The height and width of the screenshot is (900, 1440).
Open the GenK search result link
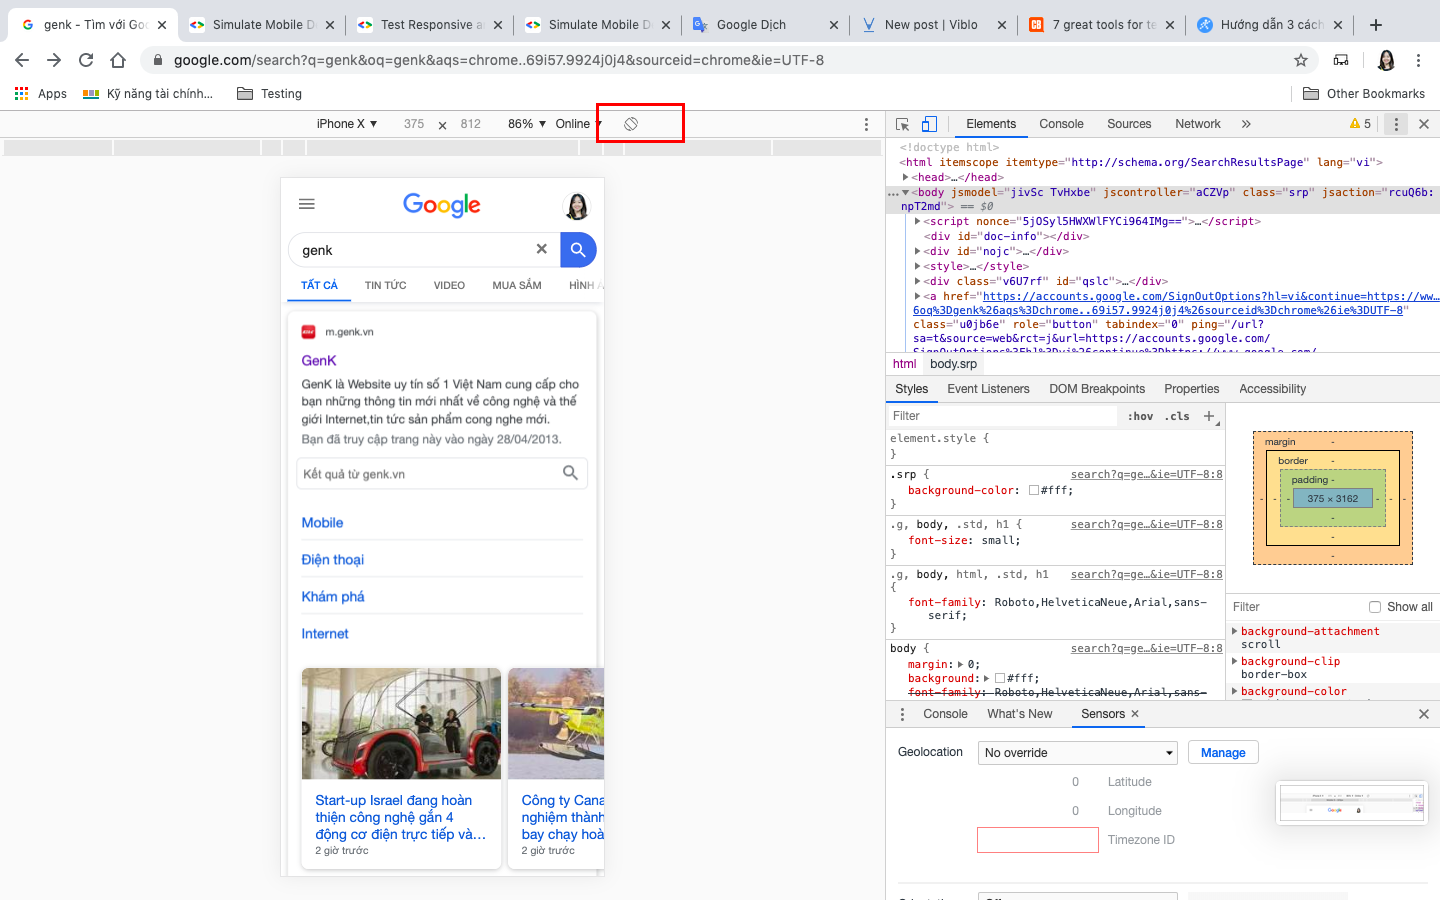click(319, 360)
